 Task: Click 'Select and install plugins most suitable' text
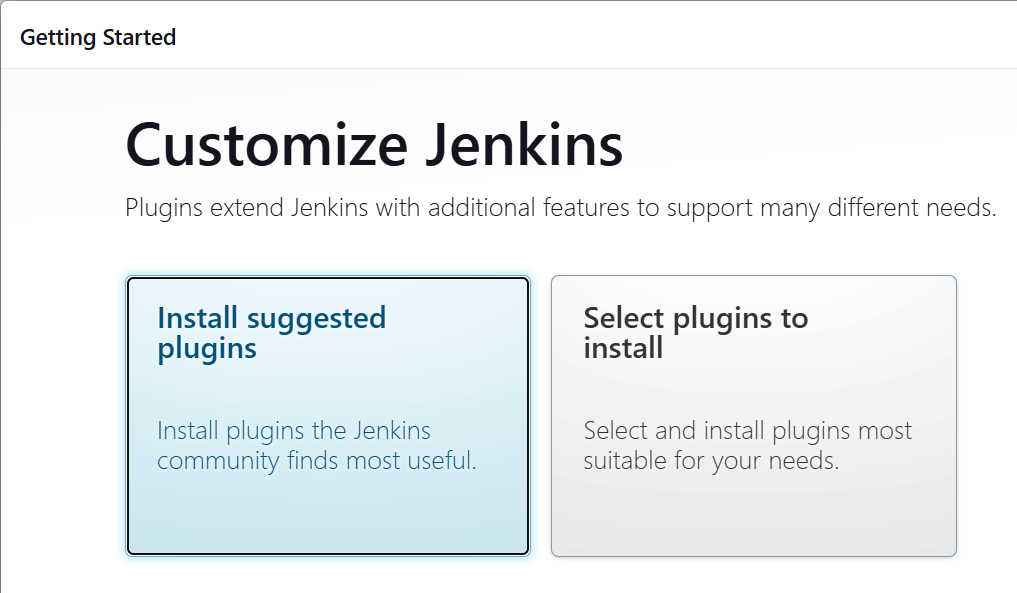(747, 446)
